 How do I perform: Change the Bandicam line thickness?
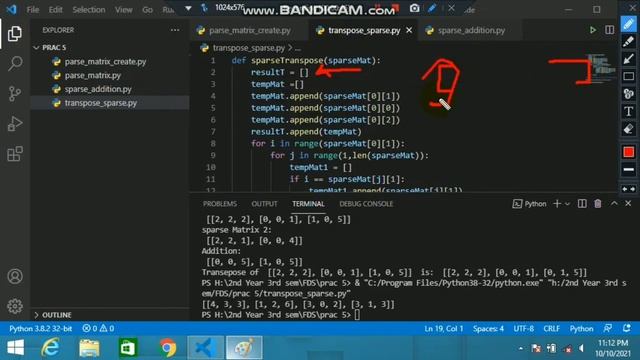coord(629,169)
